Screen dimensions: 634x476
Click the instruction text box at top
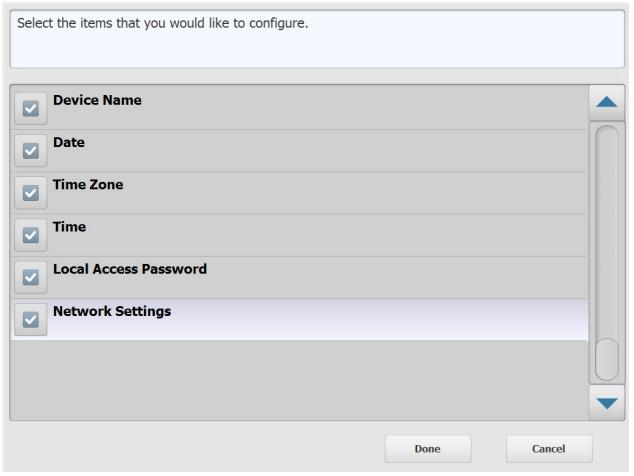[317, 39]
